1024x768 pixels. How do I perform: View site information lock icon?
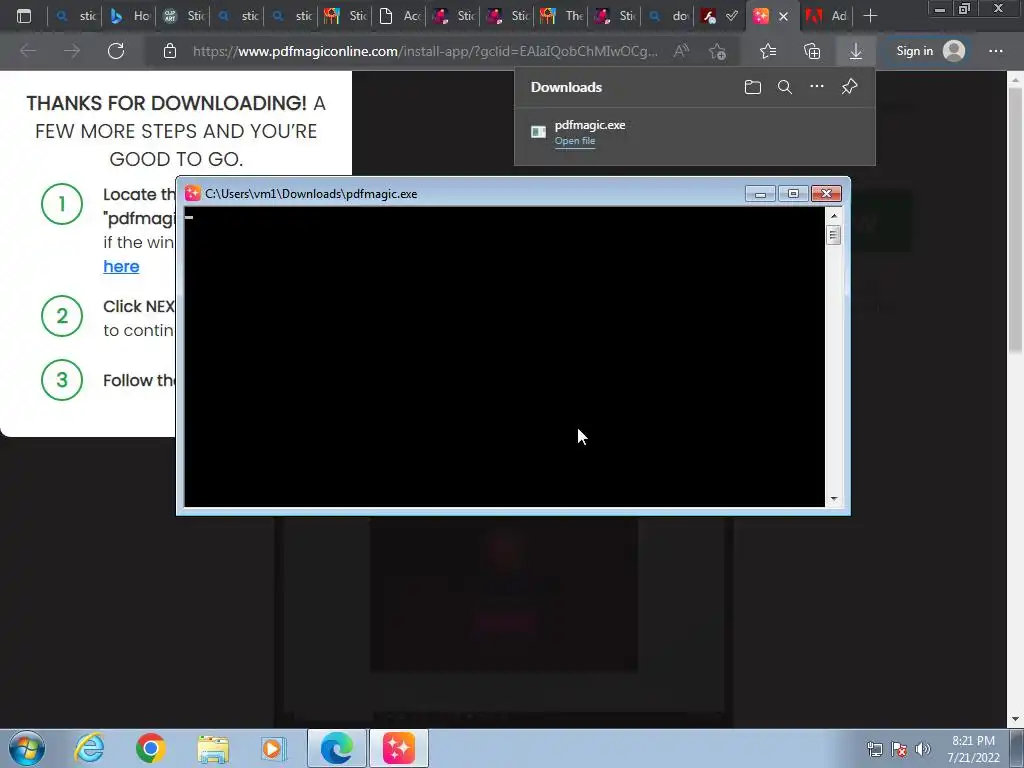[x=170, y=51]
